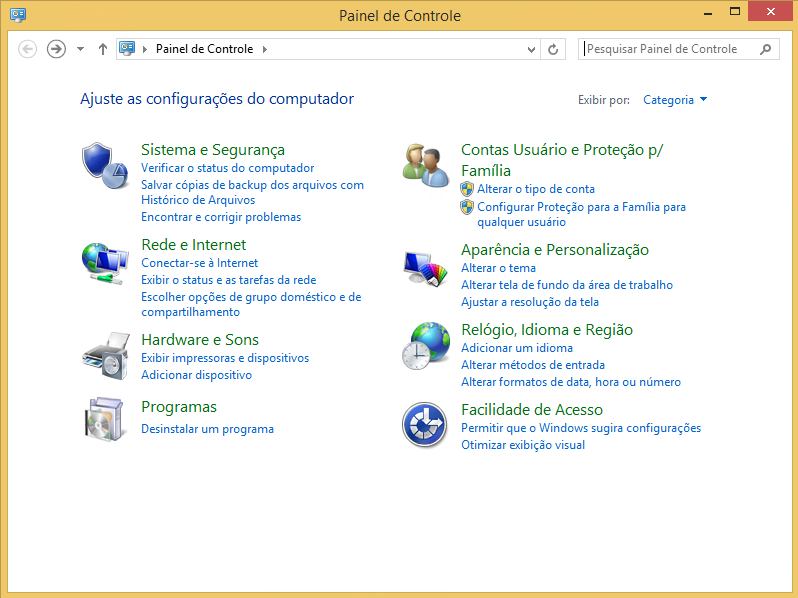Screen dimensions: 798x598
Task: Open the Hardware e Sons printer icon
Action: [105, 356]
